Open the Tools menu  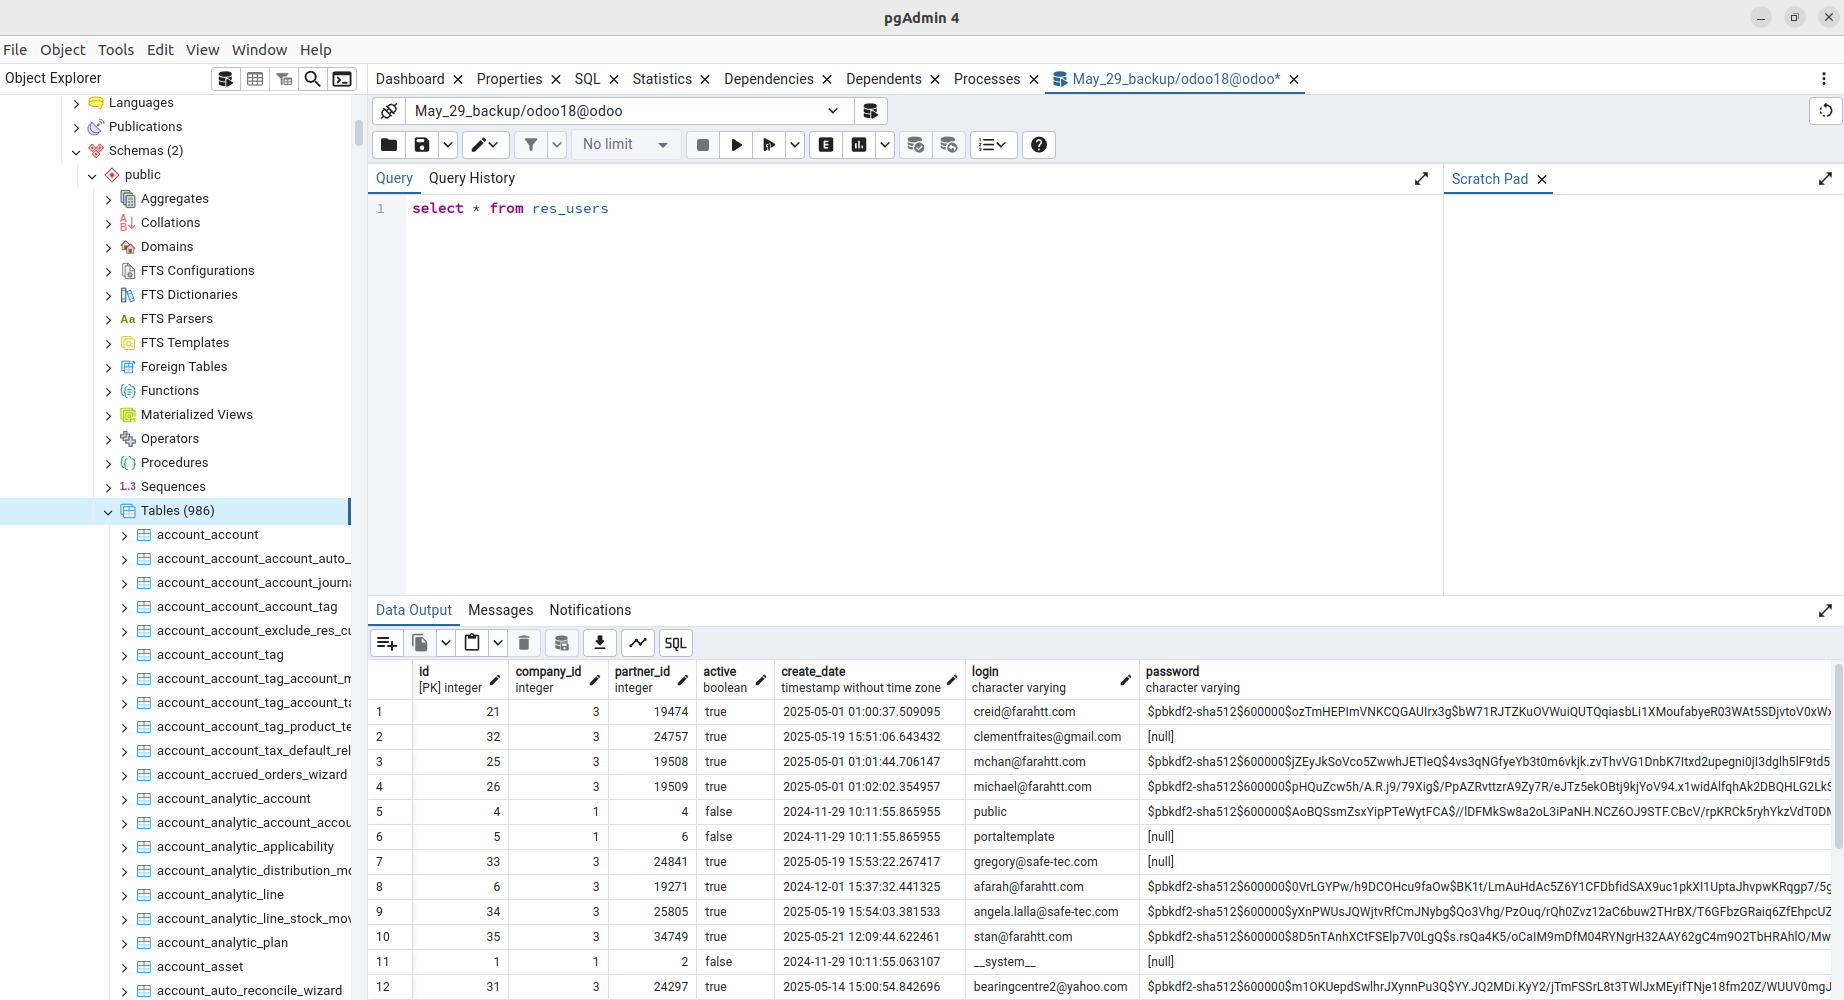pos(115,50)
